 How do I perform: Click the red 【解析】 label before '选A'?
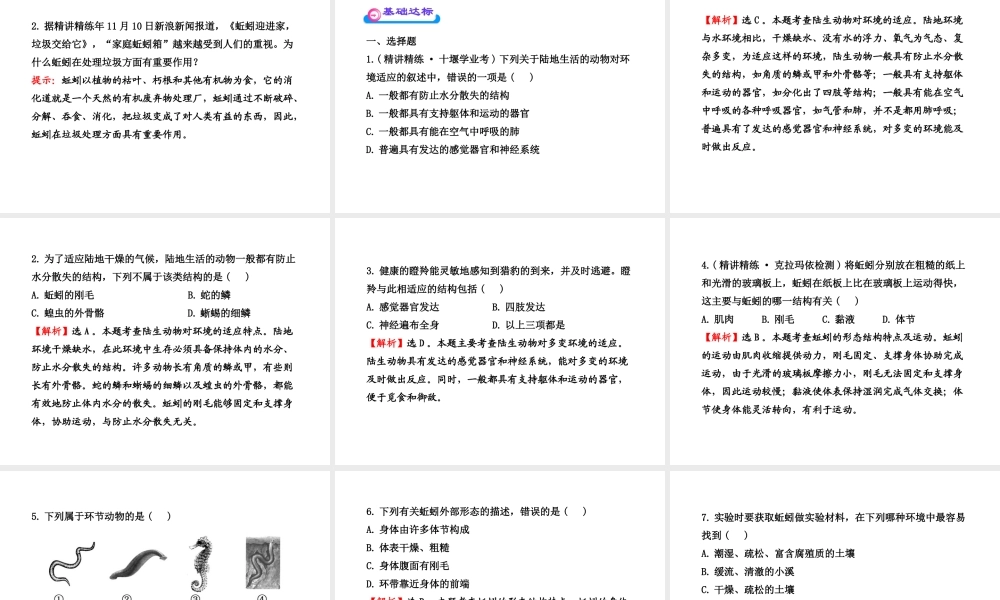[50, 331]
